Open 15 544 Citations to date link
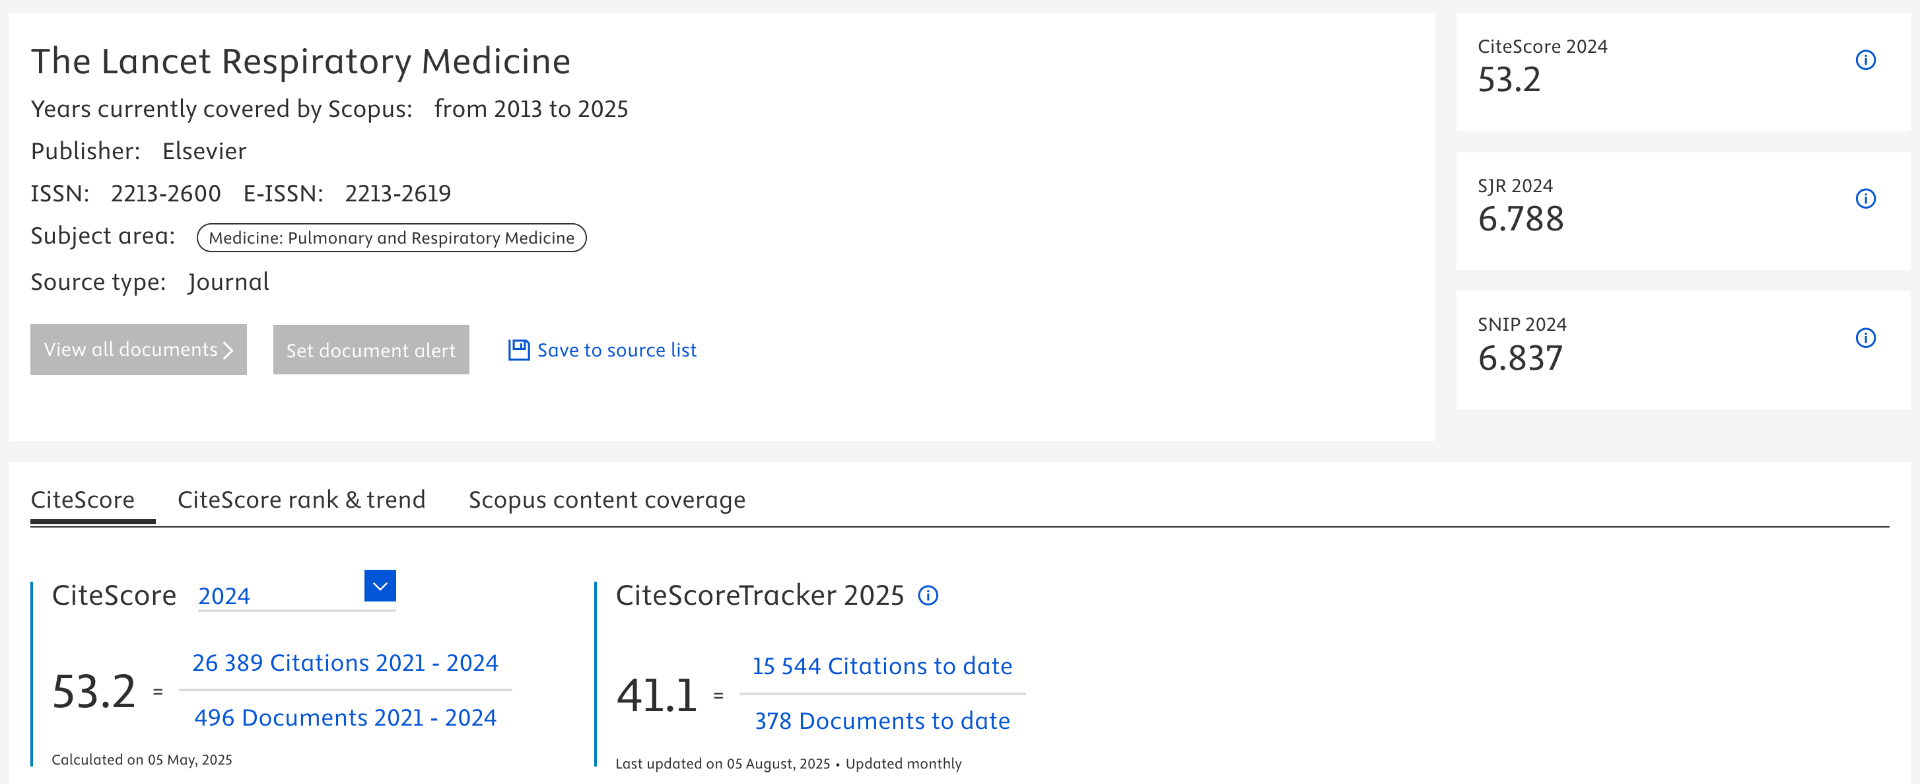 tap(882, 666)
